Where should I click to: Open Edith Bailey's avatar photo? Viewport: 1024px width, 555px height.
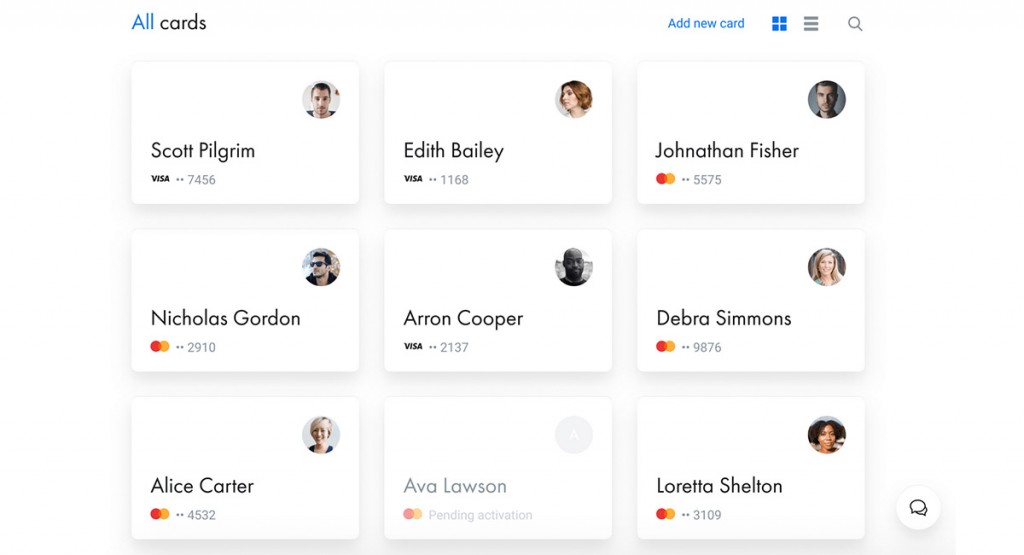tap(574, 100)
